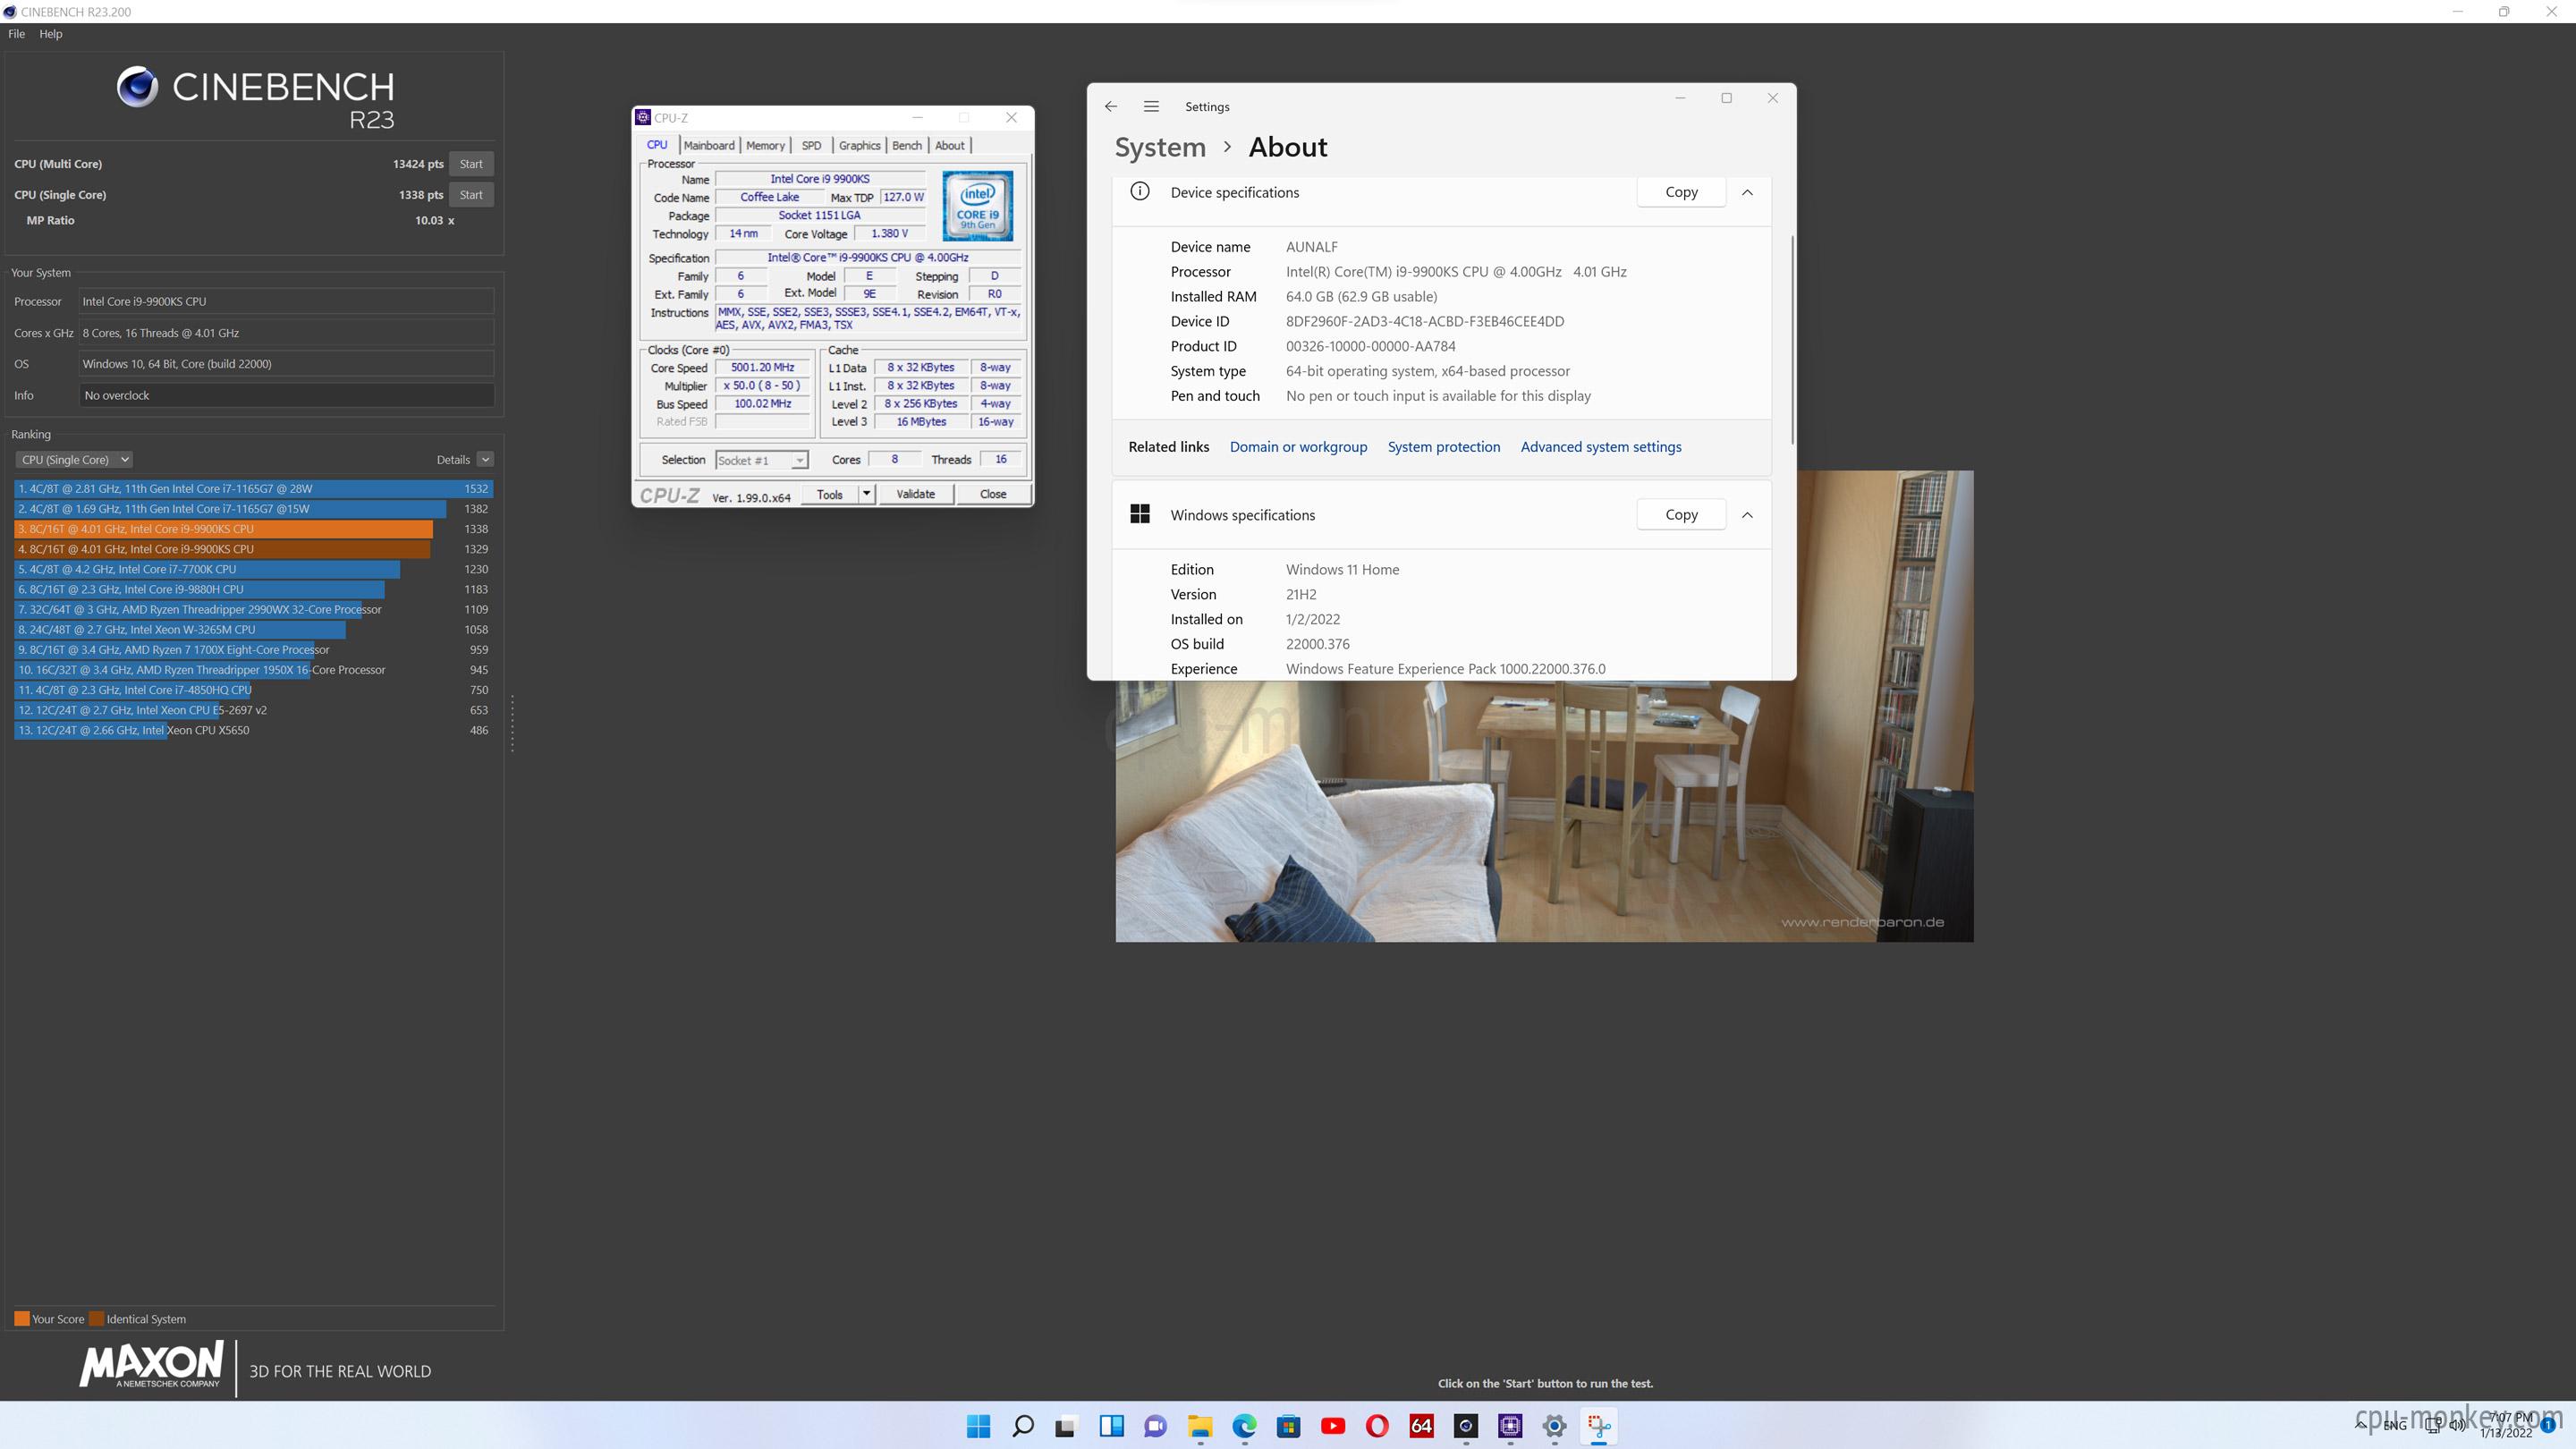Open Microsoft Store from the taskbar

pyautogui.click(x=1288, y=1426)
